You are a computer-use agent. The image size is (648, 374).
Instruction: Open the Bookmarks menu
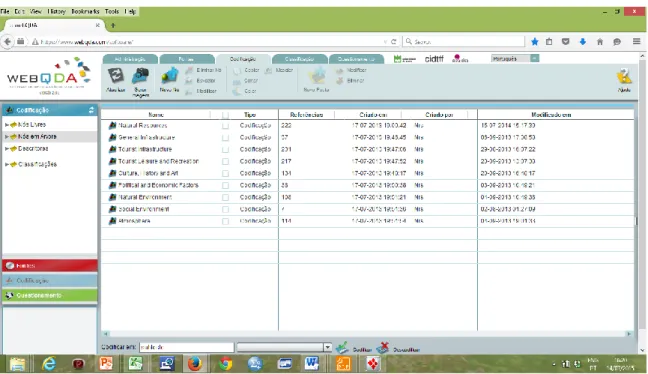click(x=85, y=12)
